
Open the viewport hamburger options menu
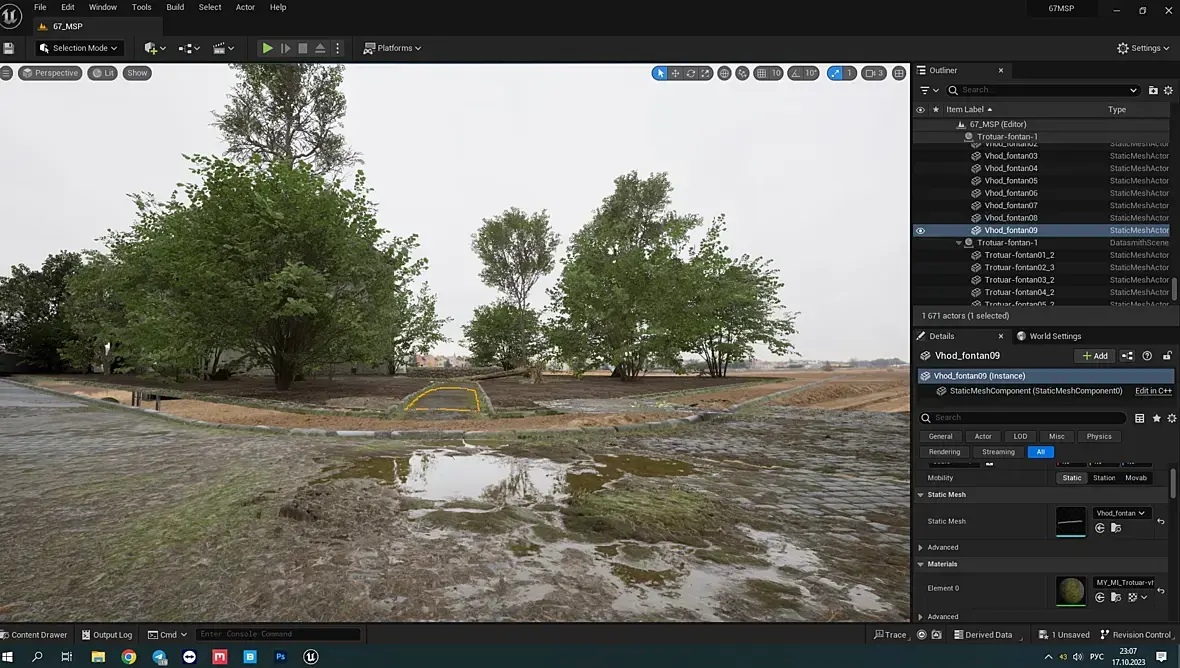click(x=6, y=73)
